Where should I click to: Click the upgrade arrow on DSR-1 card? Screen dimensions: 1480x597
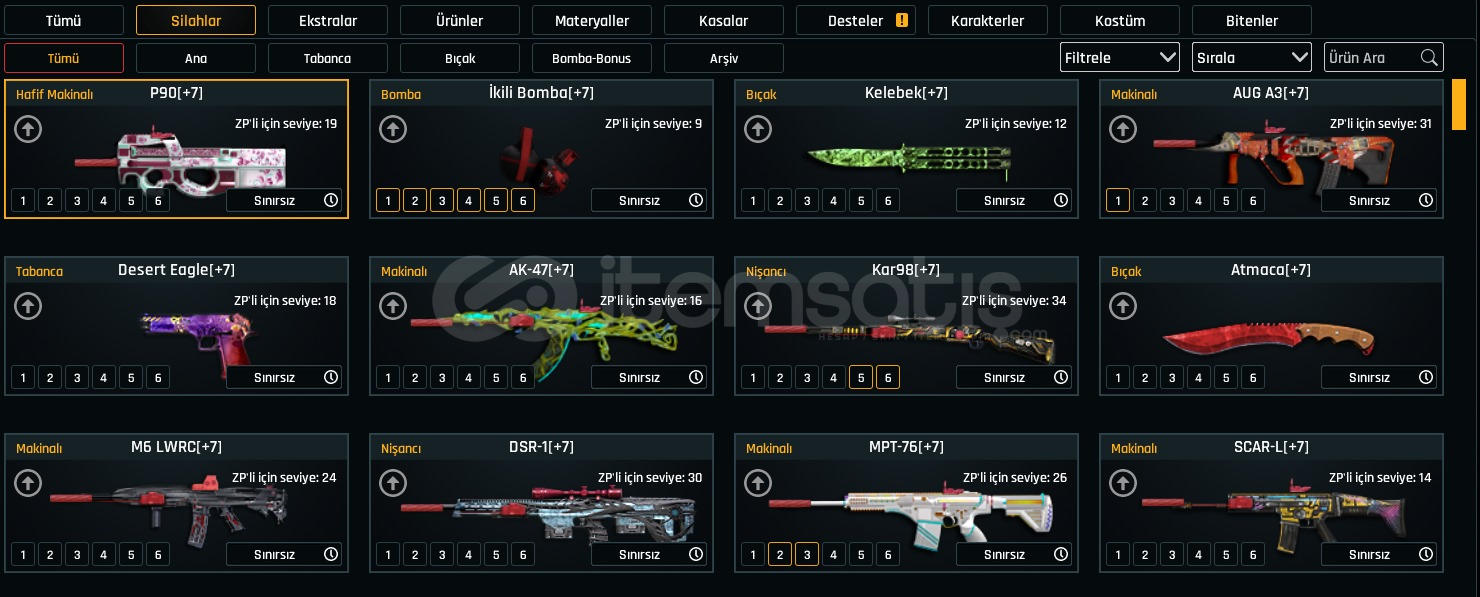click(393, 483)
